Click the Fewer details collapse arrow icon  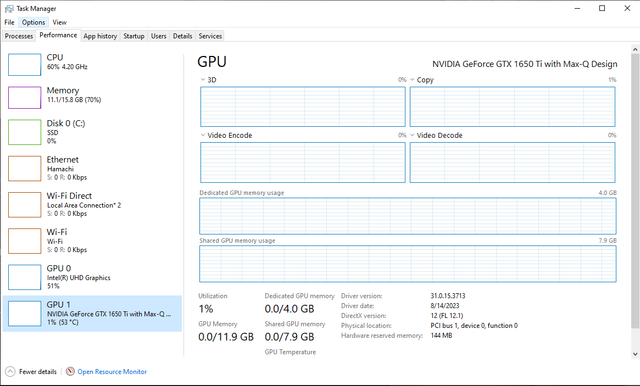[x=10, y=371]
